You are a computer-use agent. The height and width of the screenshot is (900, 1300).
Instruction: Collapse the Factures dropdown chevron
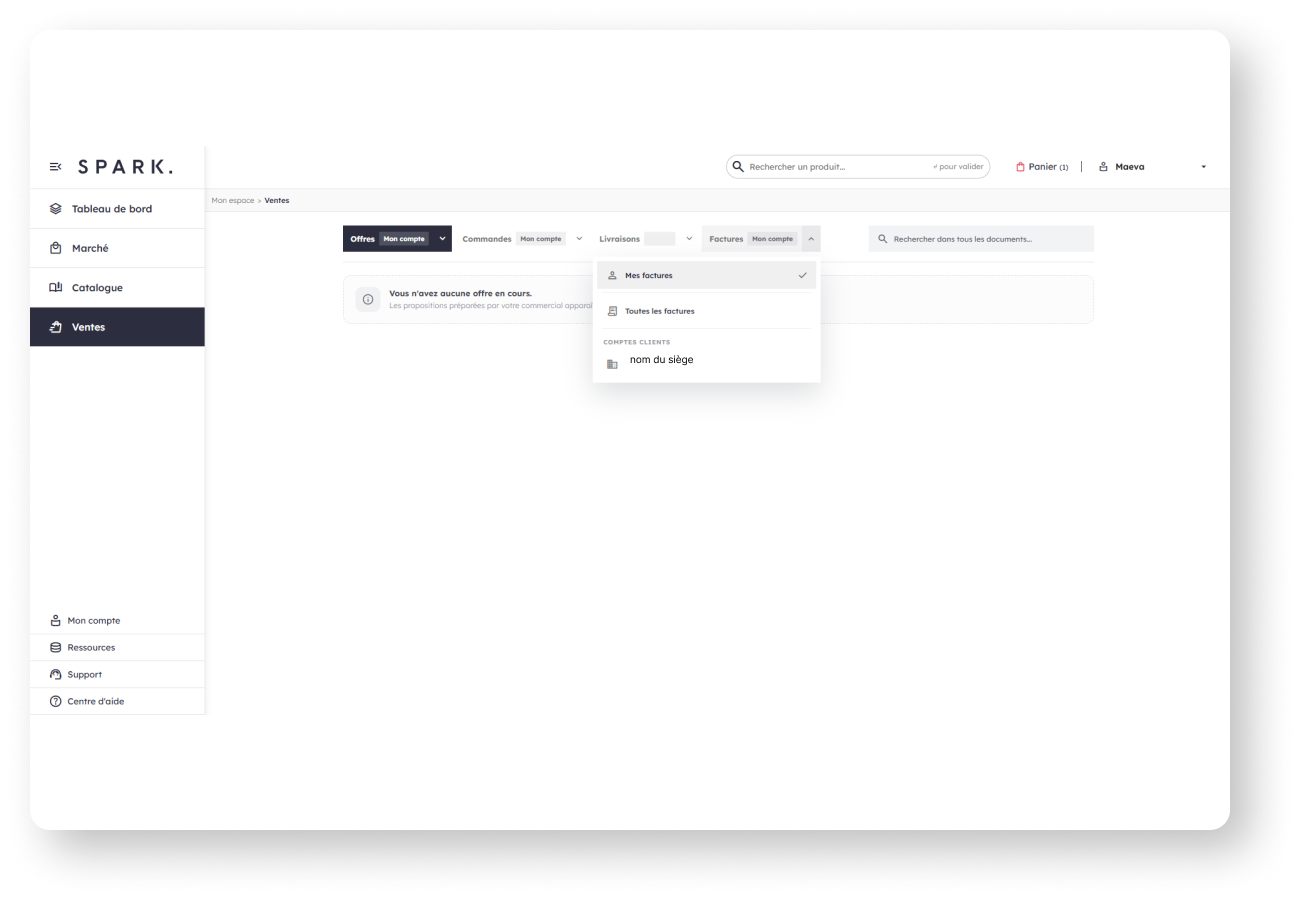811,238
